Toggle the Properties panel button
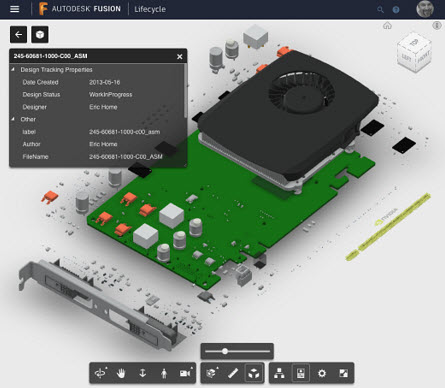The width and height of the screenshot is (445, 388). pos(301,373)
